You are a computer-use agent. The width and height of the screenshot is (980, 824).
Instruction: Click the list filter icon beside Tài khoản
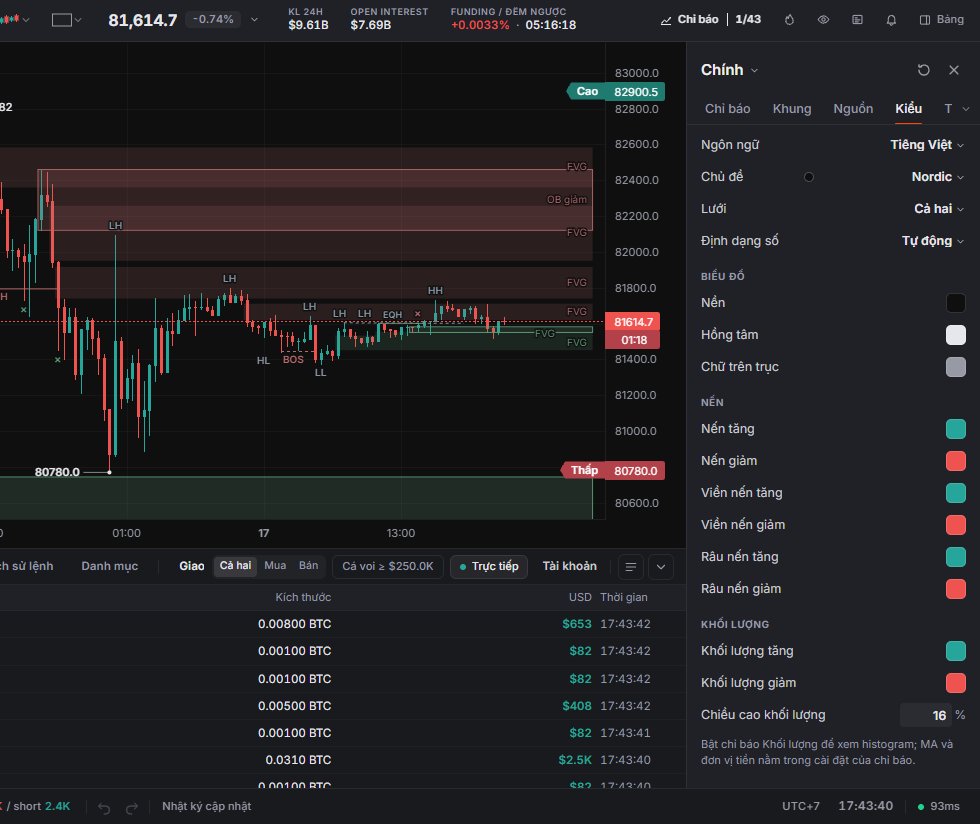click(631, 566)
